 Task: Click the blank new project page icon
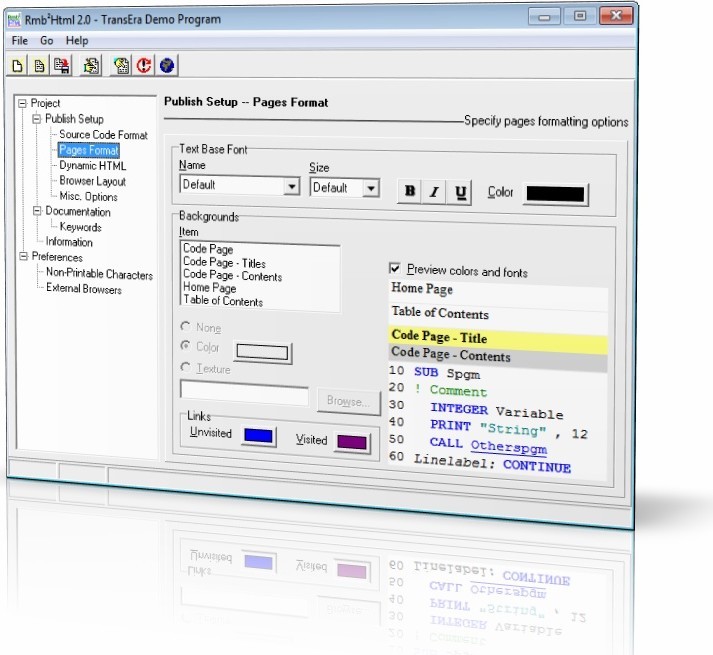17,66
